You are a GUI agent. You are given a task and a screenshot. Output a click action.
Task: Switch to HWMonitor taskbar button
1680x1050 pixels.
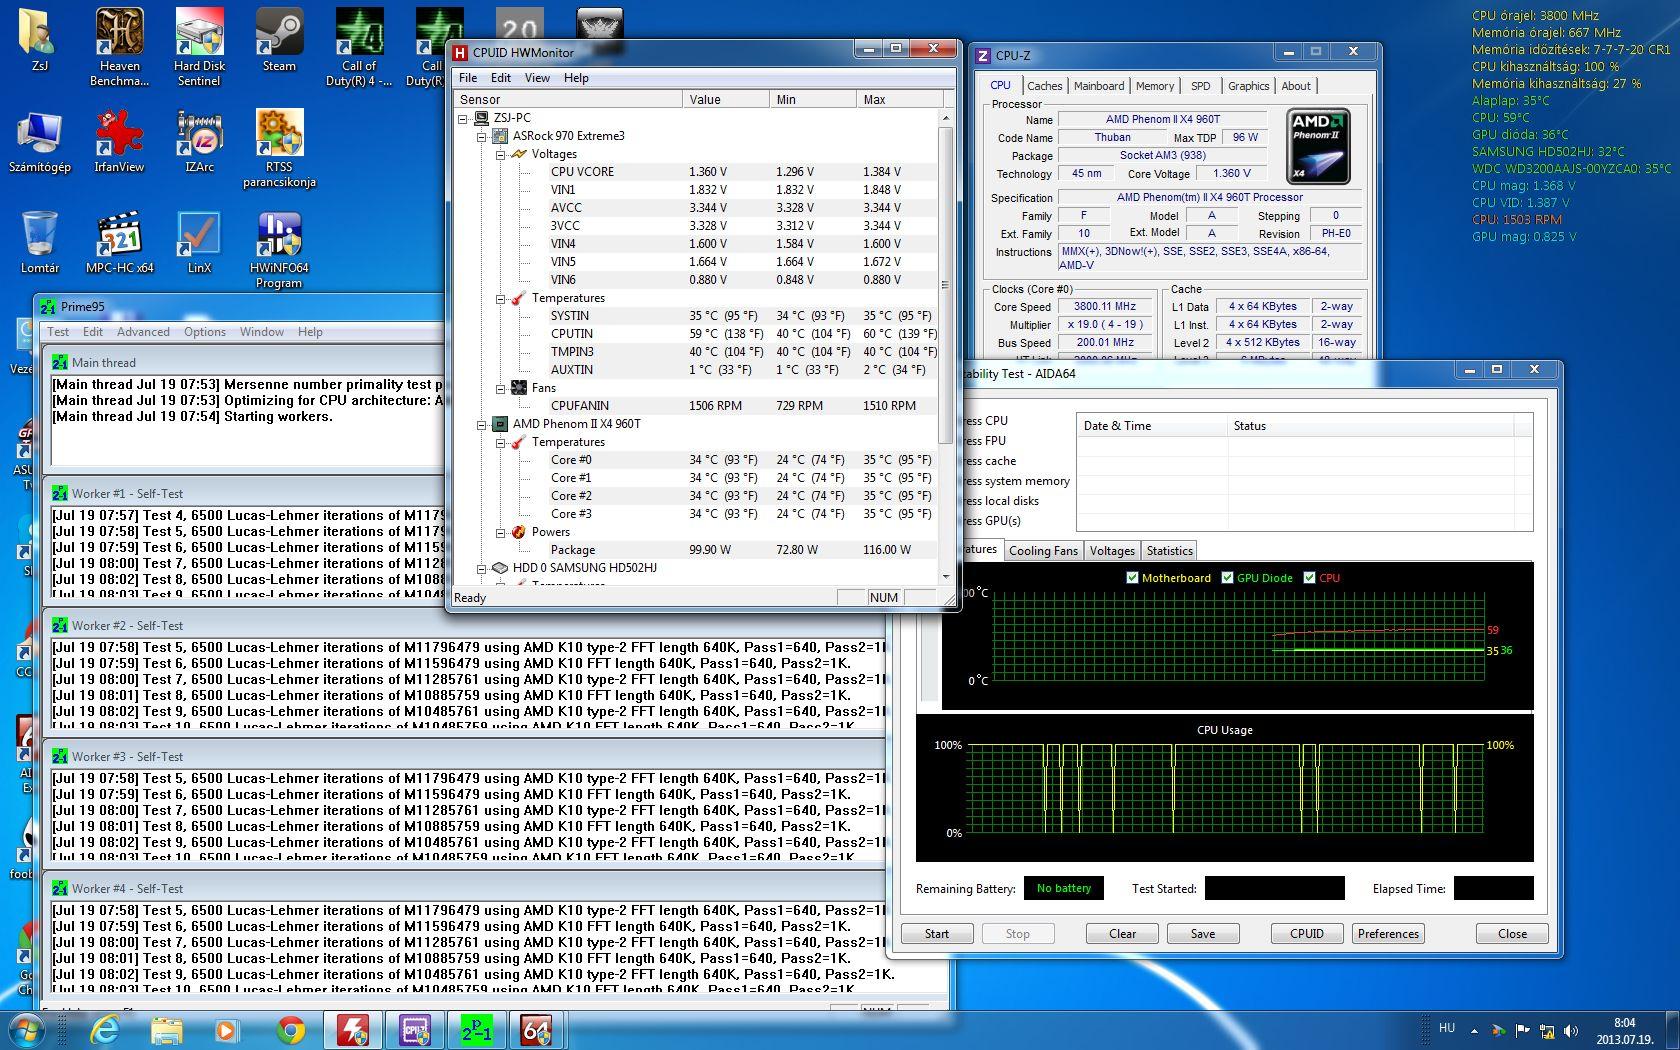coord(352,1029)
